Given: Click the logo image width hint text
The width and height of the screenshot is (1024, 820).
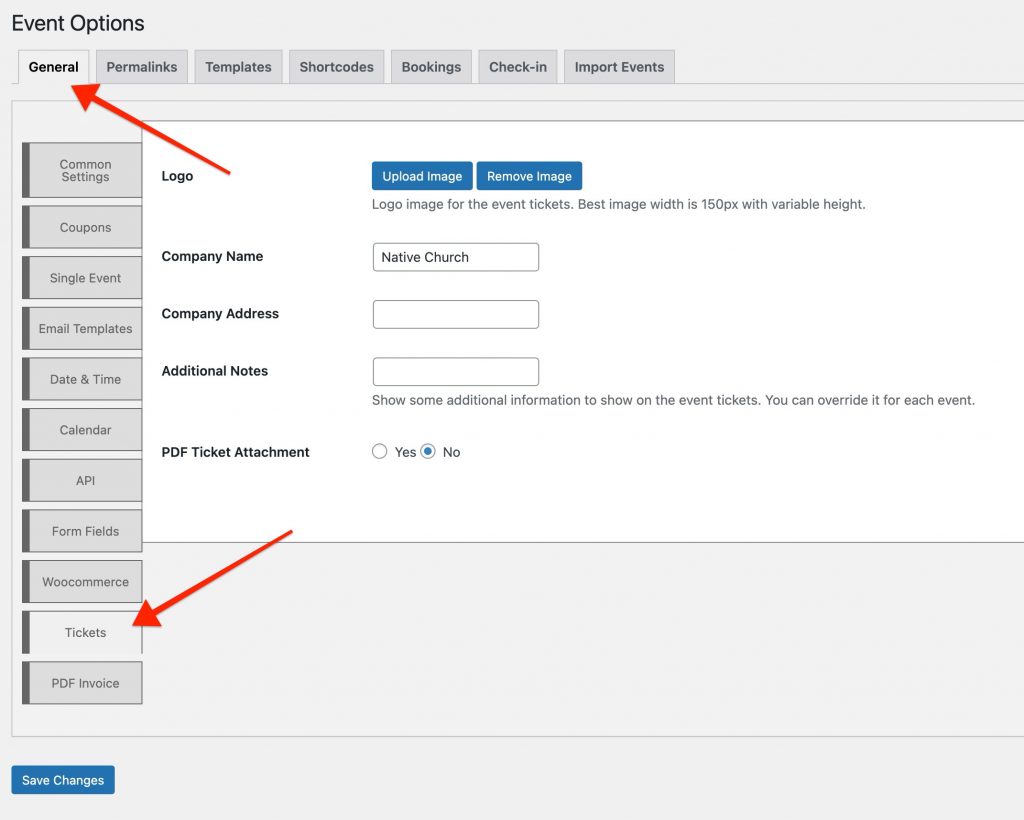Looking at the screenshot, I should [618, 204].
